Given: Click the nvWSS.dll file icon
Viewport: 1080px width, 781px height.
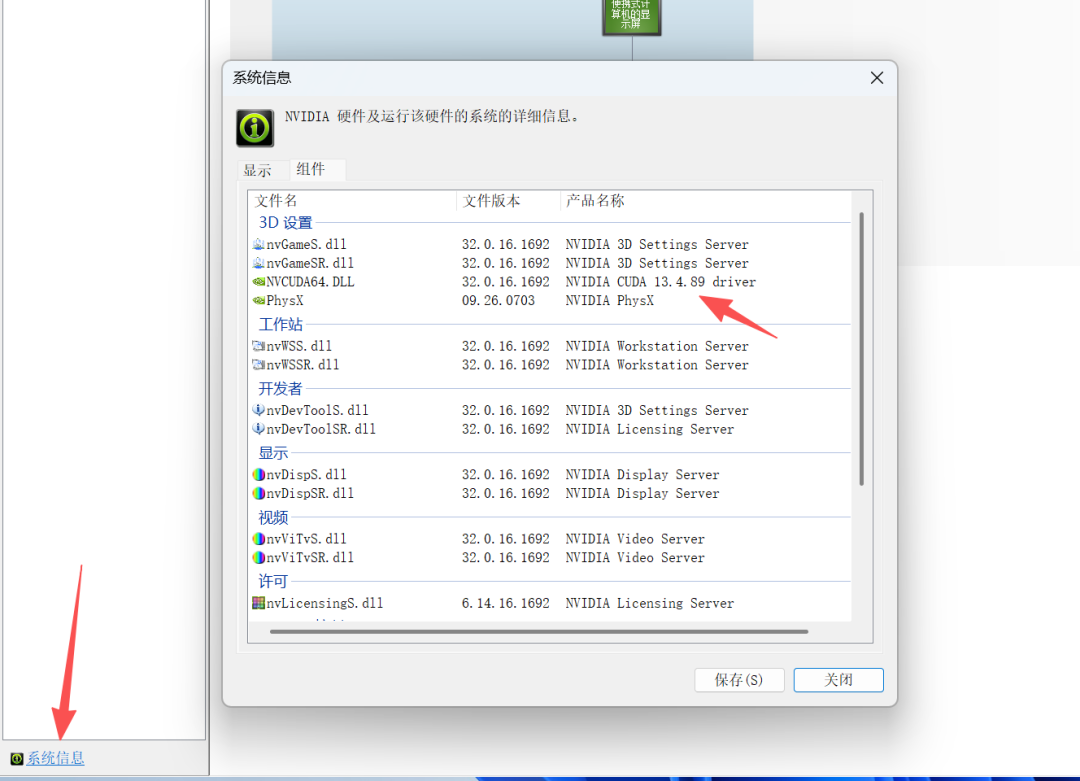Looking at the screenshot, I should pyautogui.click(x=258, y=346).
